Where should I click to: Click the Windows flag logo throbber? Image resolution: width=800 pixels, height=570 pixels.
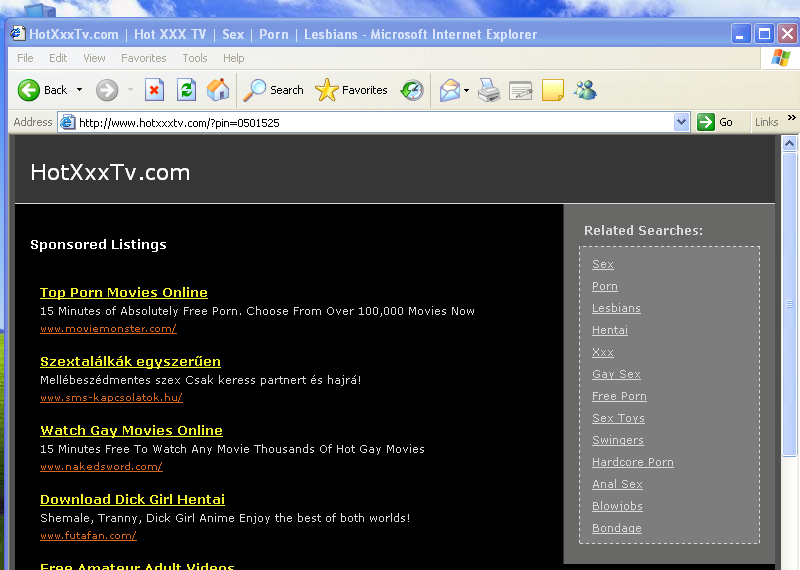coord(781,58)
